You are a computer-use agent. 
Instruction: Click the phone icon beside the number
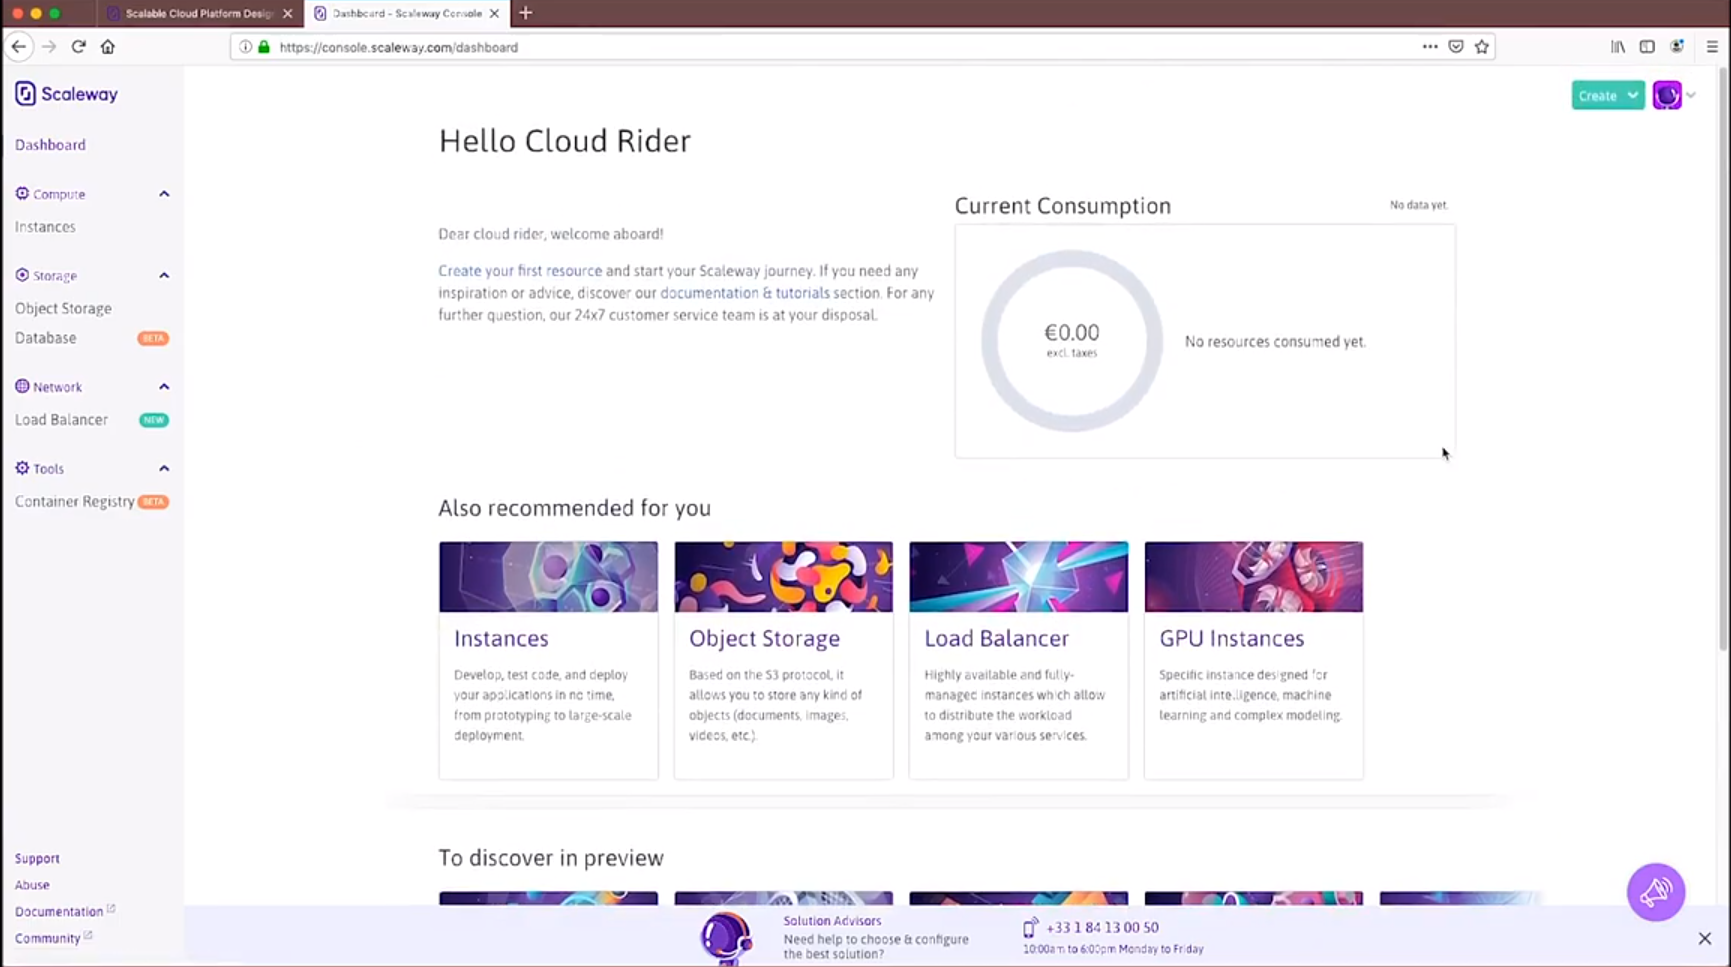1031,928
